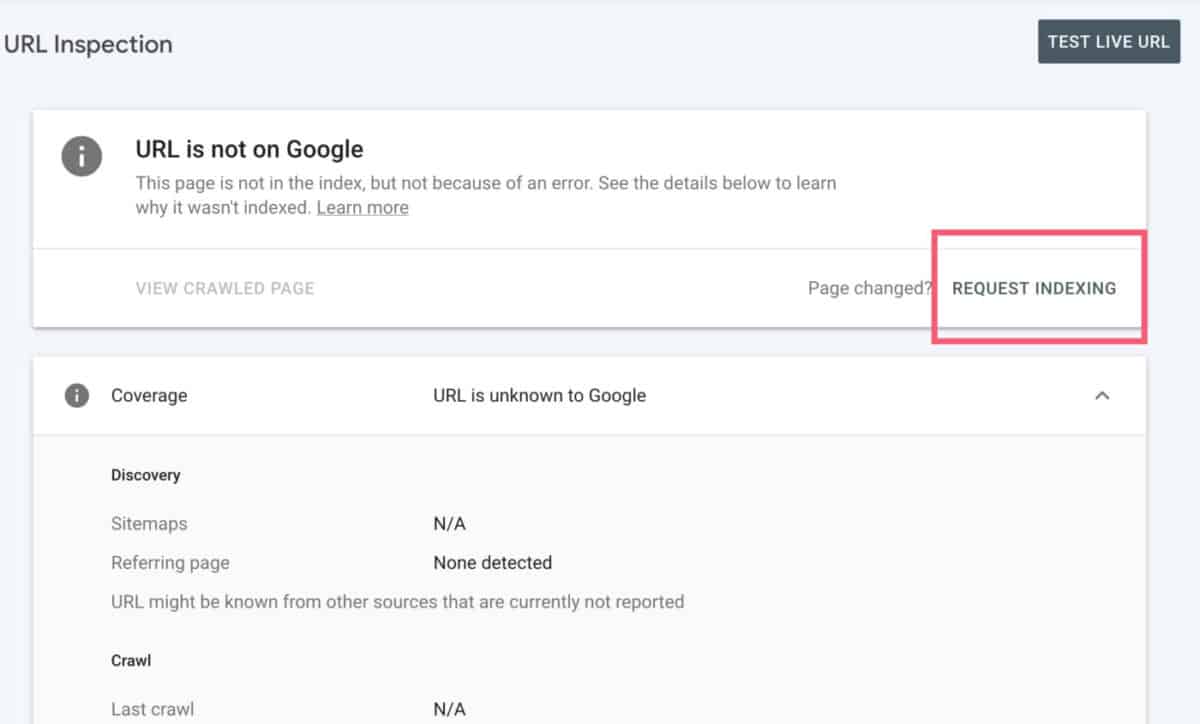
Task: Click the TEST LIVE URL button
Action: (1108, 42)
